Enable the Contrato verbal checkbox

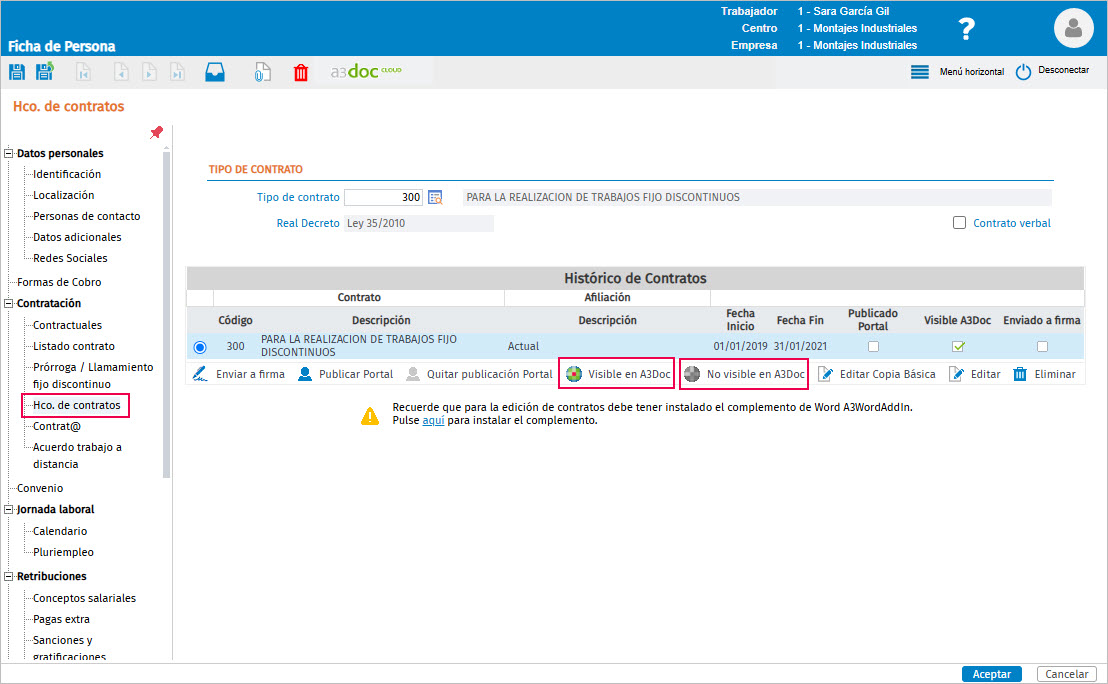coord(959,223)
